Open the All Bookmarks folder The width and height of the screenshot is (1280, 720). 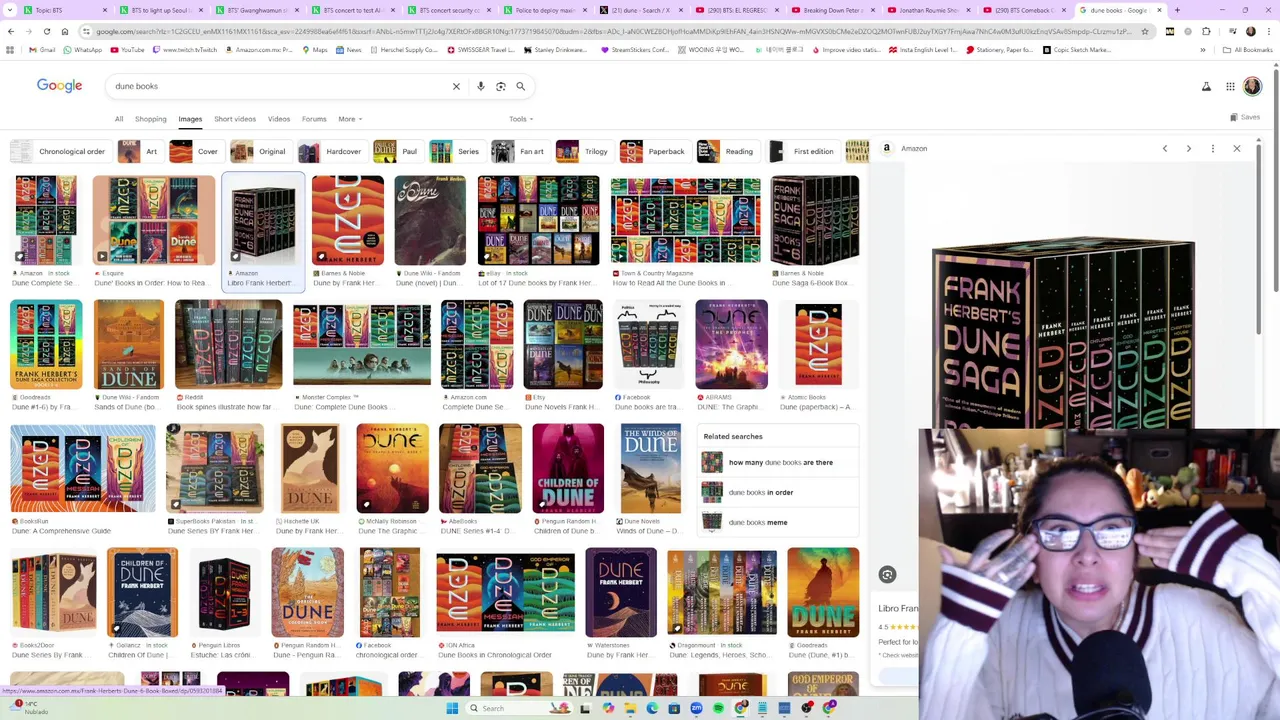pos(1247,50)
